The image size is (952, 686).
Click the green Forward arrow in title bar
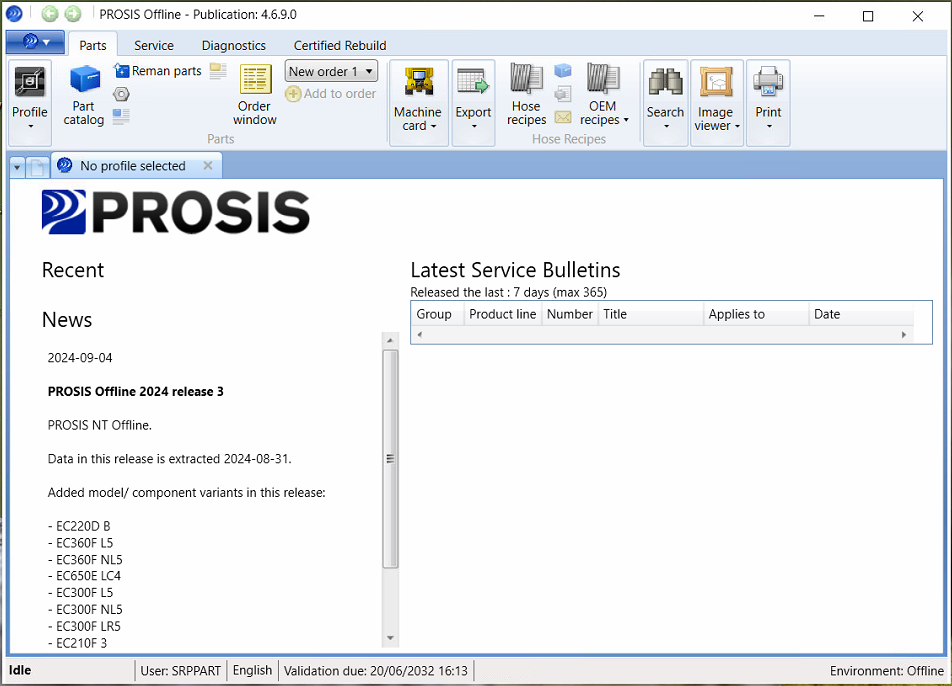pos(73,14)
